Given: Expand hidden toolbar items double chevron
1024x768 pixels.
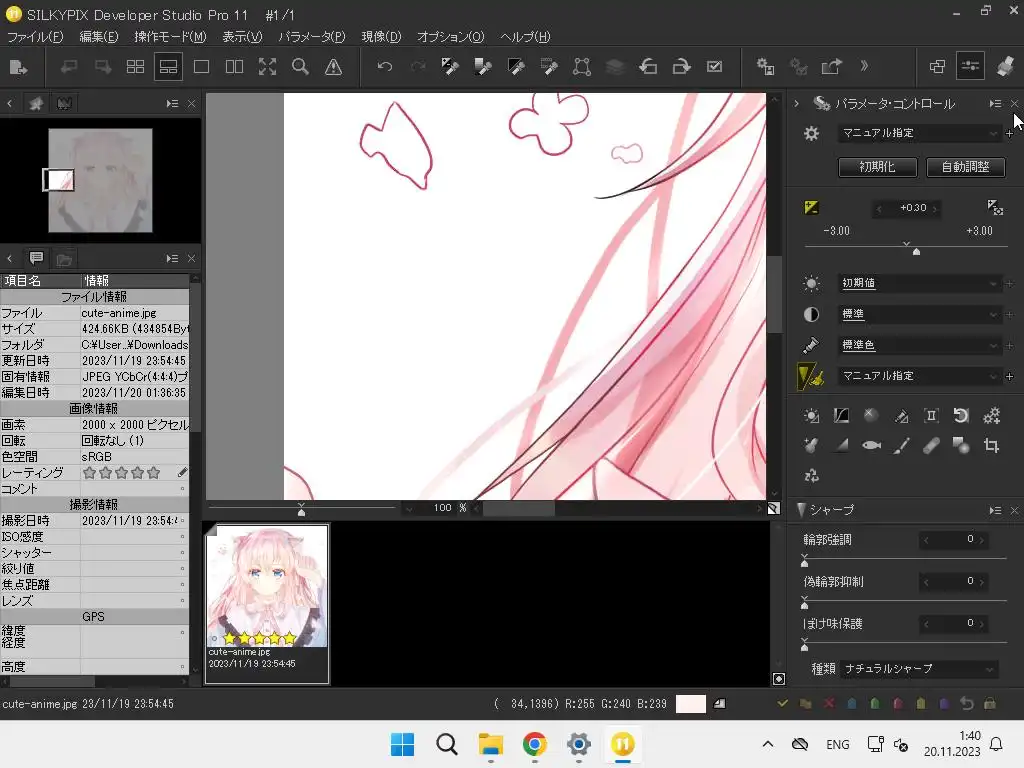Looking at the screenshot, I should [x=864, y=66].
